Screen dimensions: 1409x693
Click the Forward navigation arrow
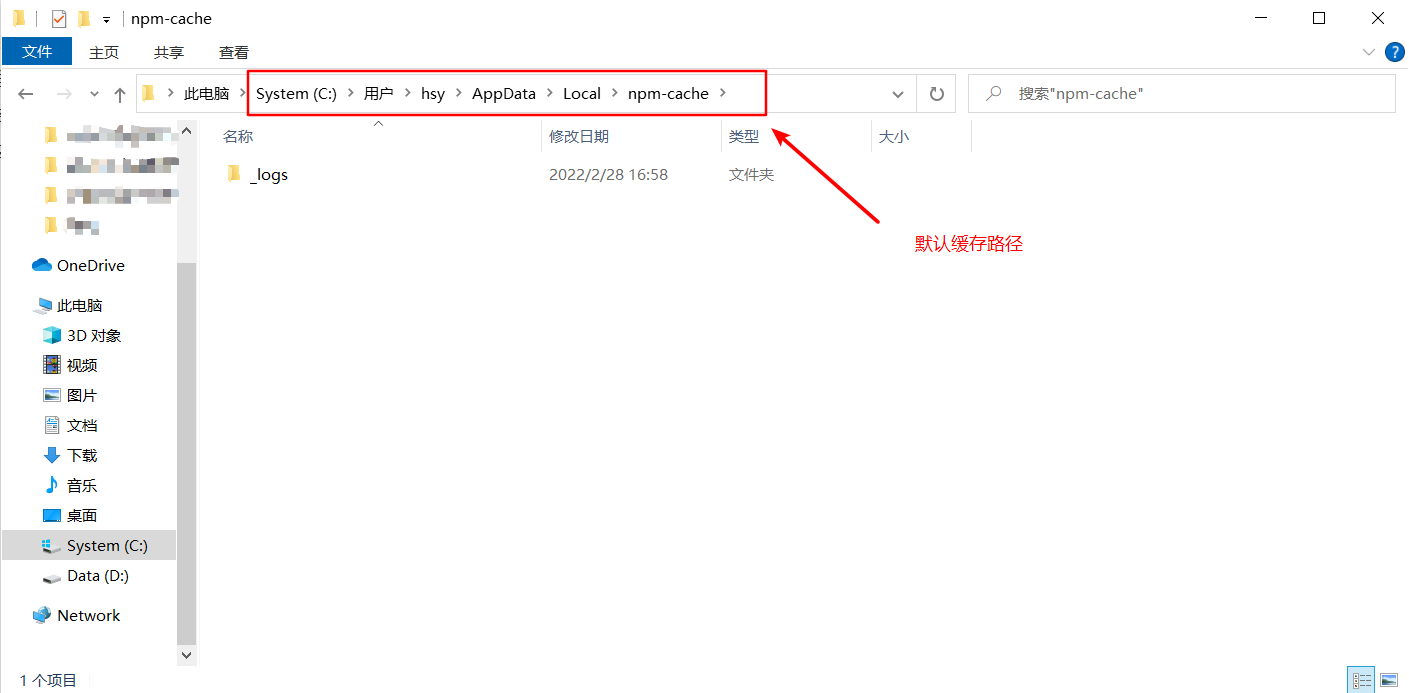pos(64,94)
